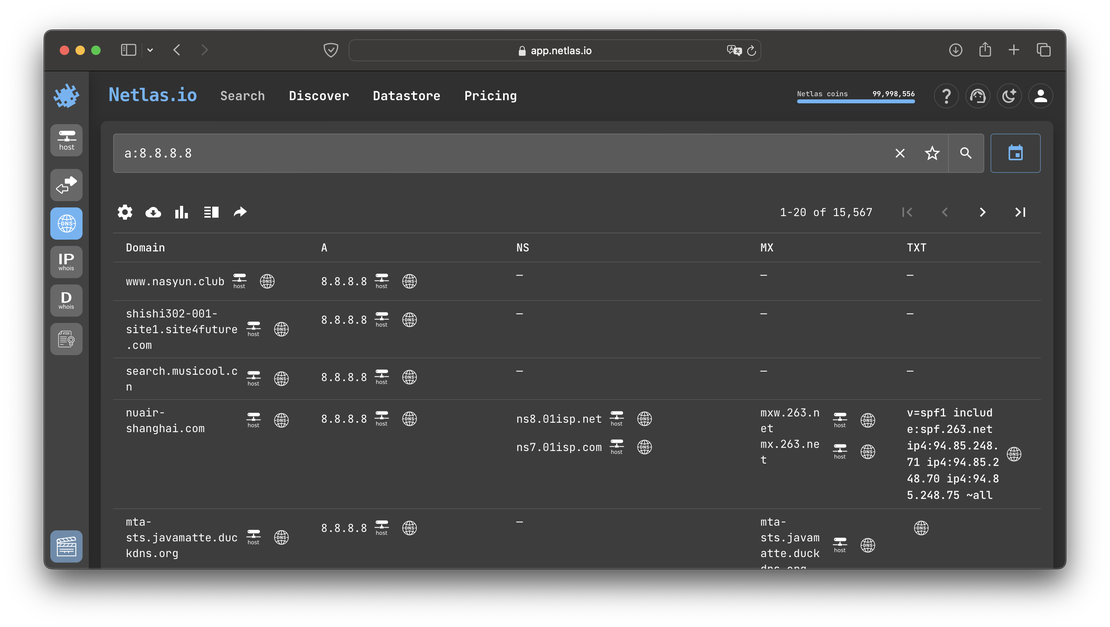Go to the Datastore tab
Image resolution: width=1110 pixels, height=627 pixels.
click(x=406, y=96)
